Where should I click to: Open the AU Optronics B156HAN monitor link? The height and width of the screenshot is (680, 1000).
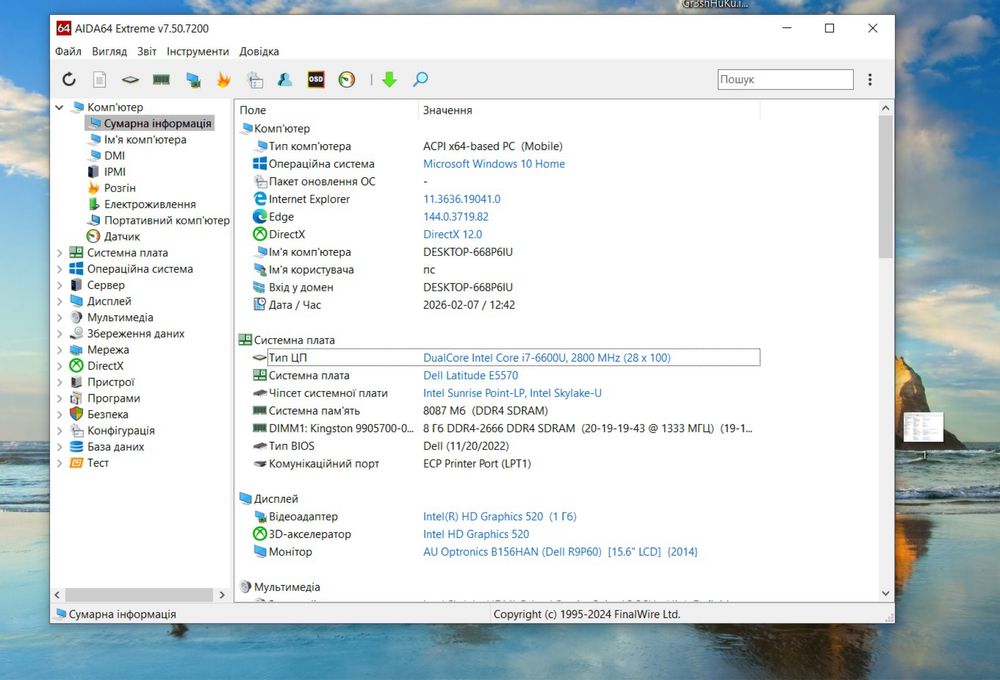(560, 552)
